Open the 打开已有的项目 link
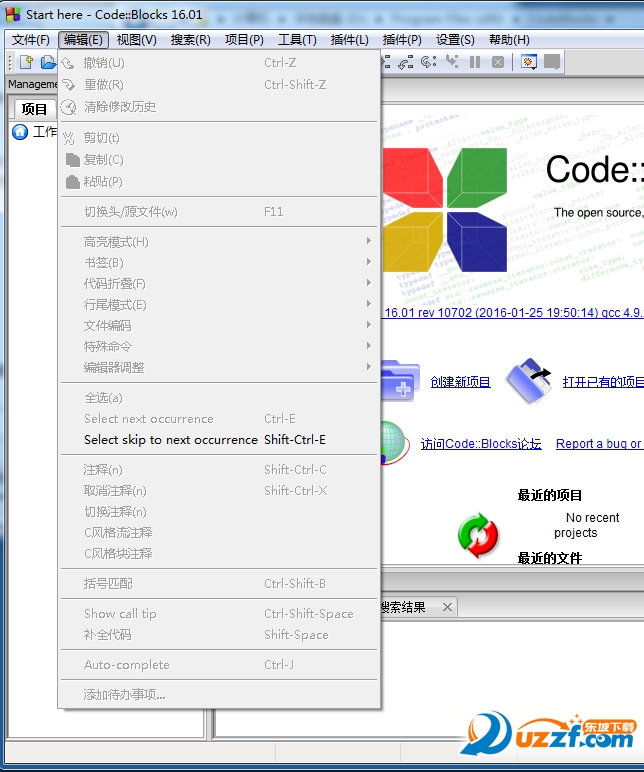The width and height of the screenshot is (644, 772). 603,382
